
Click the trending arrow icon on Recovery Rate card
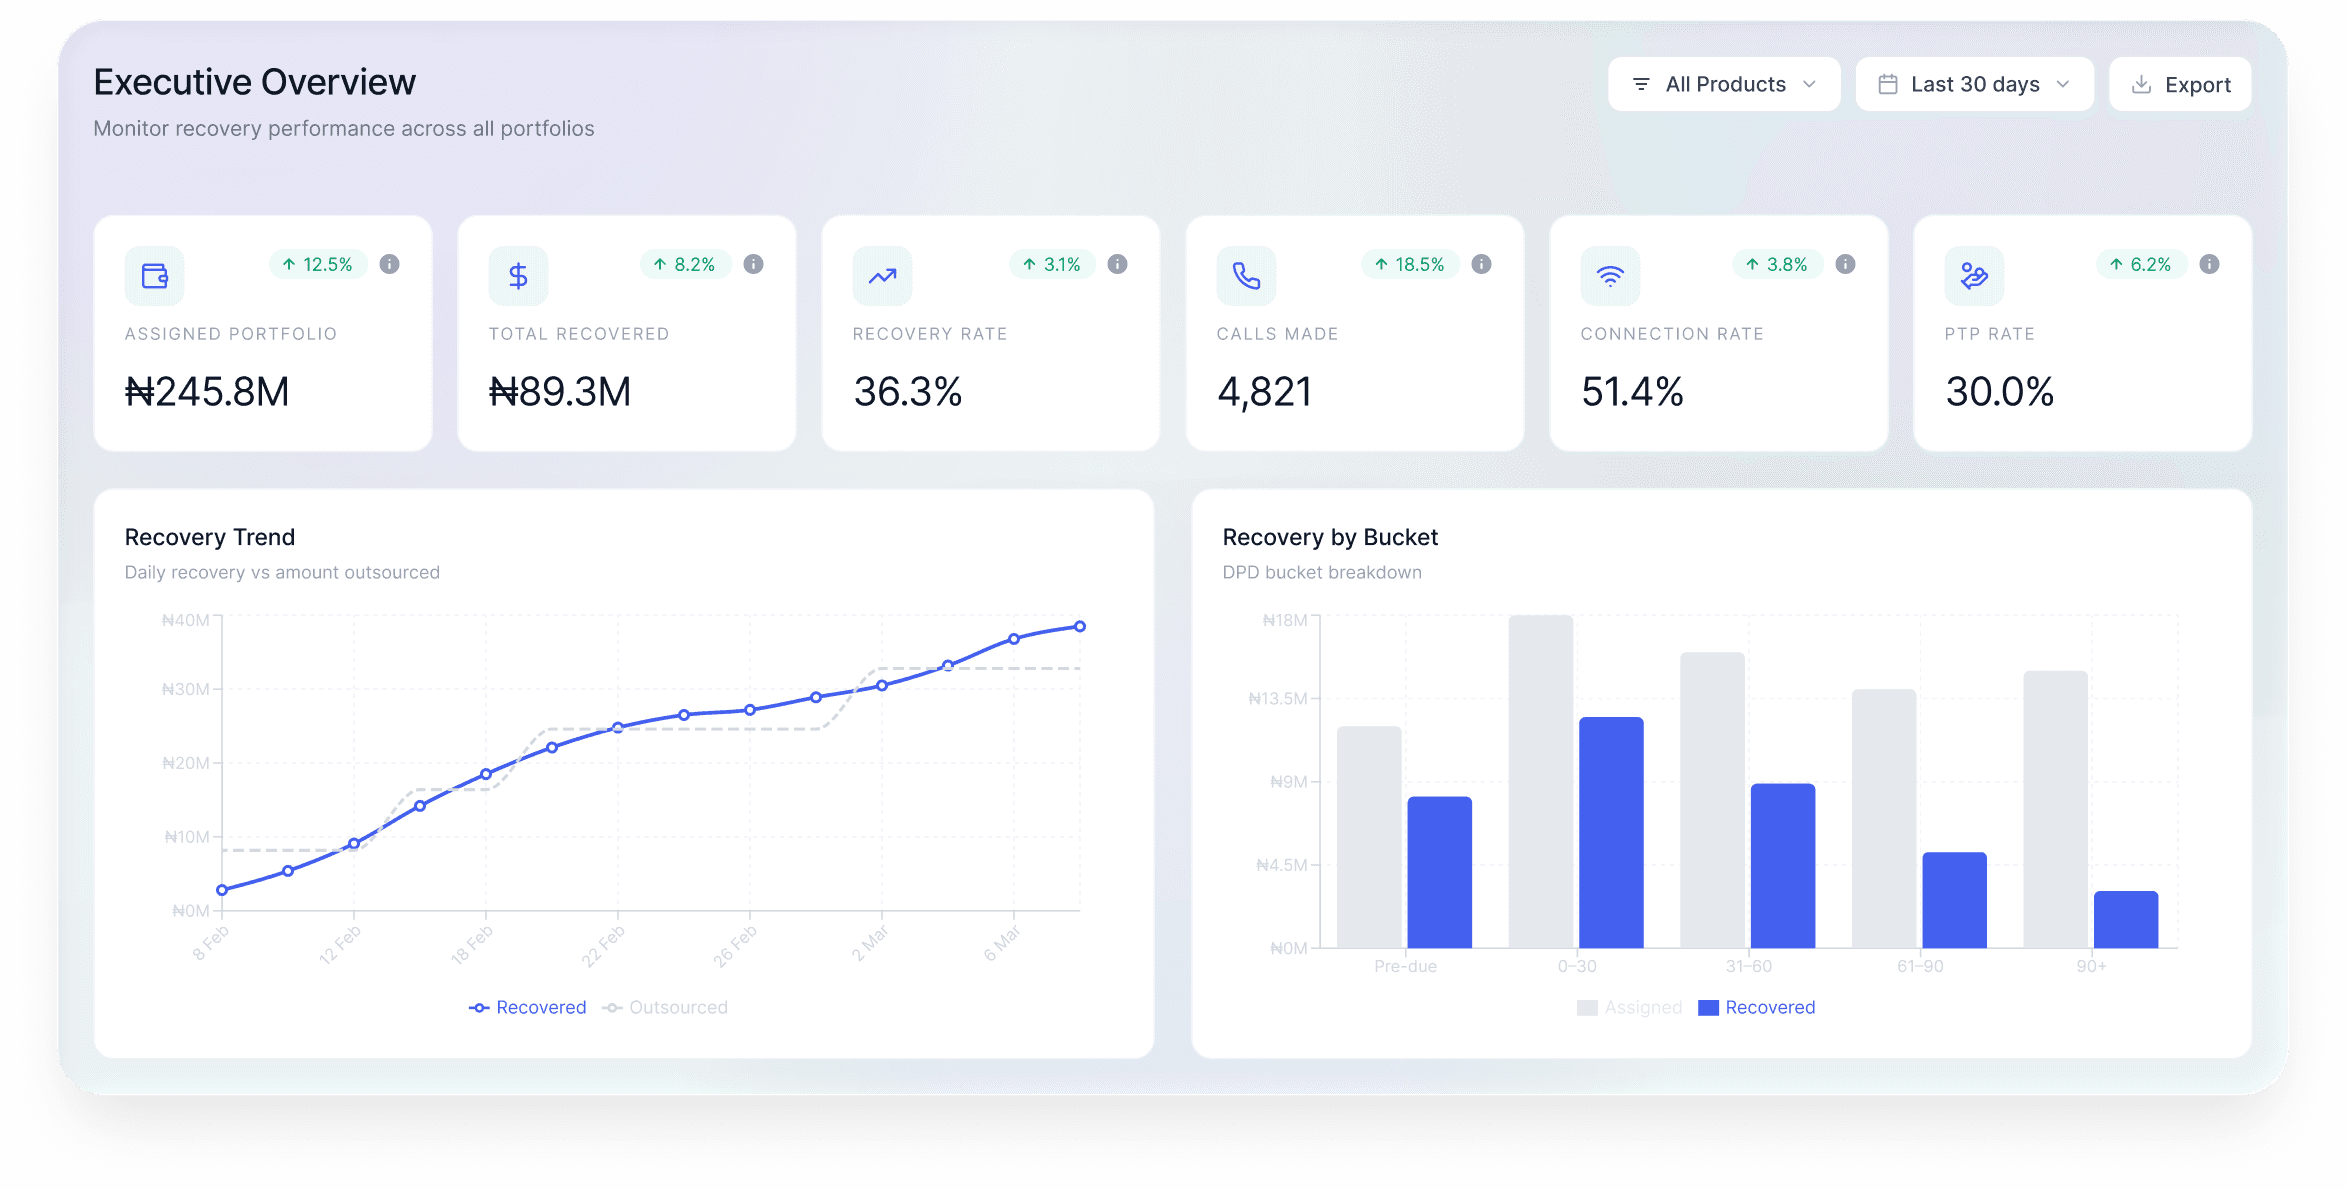pyautogui.click(x=882, y=276)
